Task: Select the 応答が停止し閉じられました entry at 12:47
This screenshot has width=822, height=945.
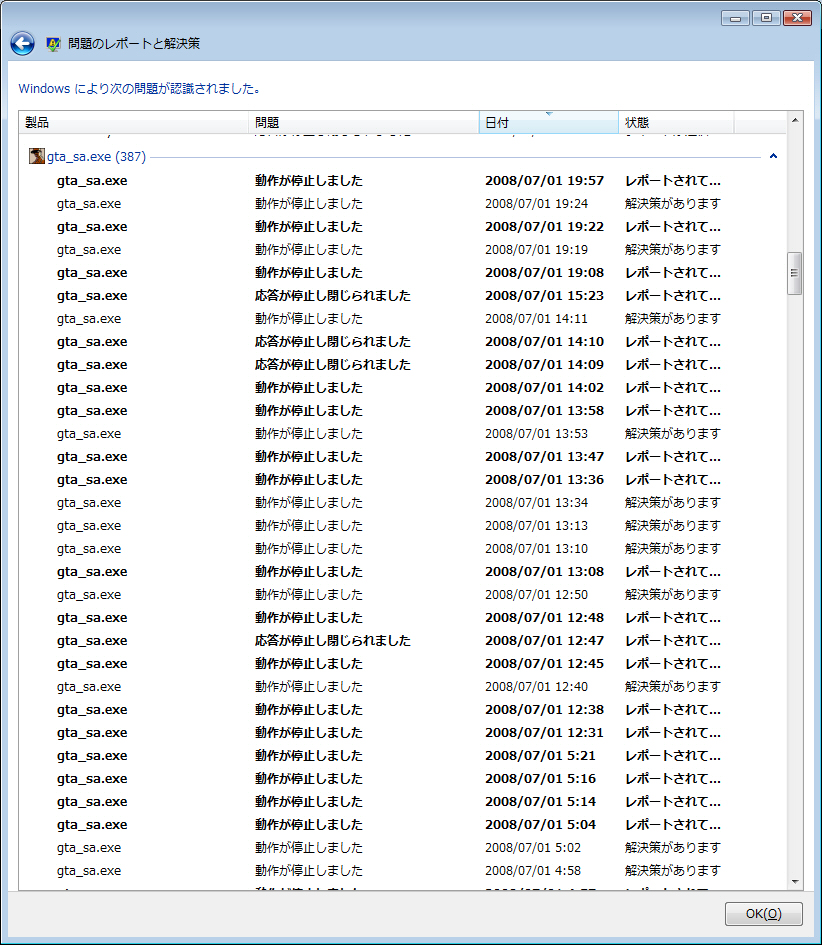Action: (x=332, y=641)
